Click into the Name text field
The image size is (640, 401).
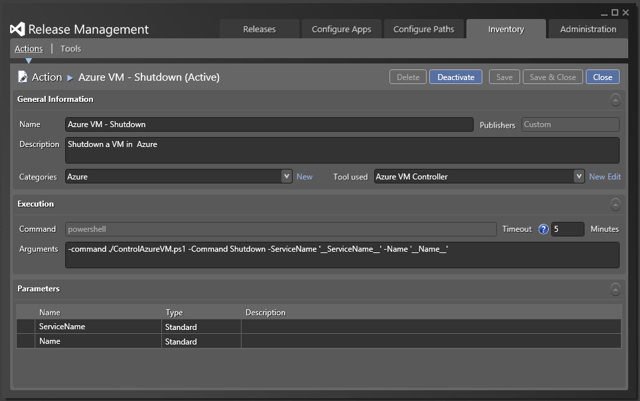click(269, 125)
